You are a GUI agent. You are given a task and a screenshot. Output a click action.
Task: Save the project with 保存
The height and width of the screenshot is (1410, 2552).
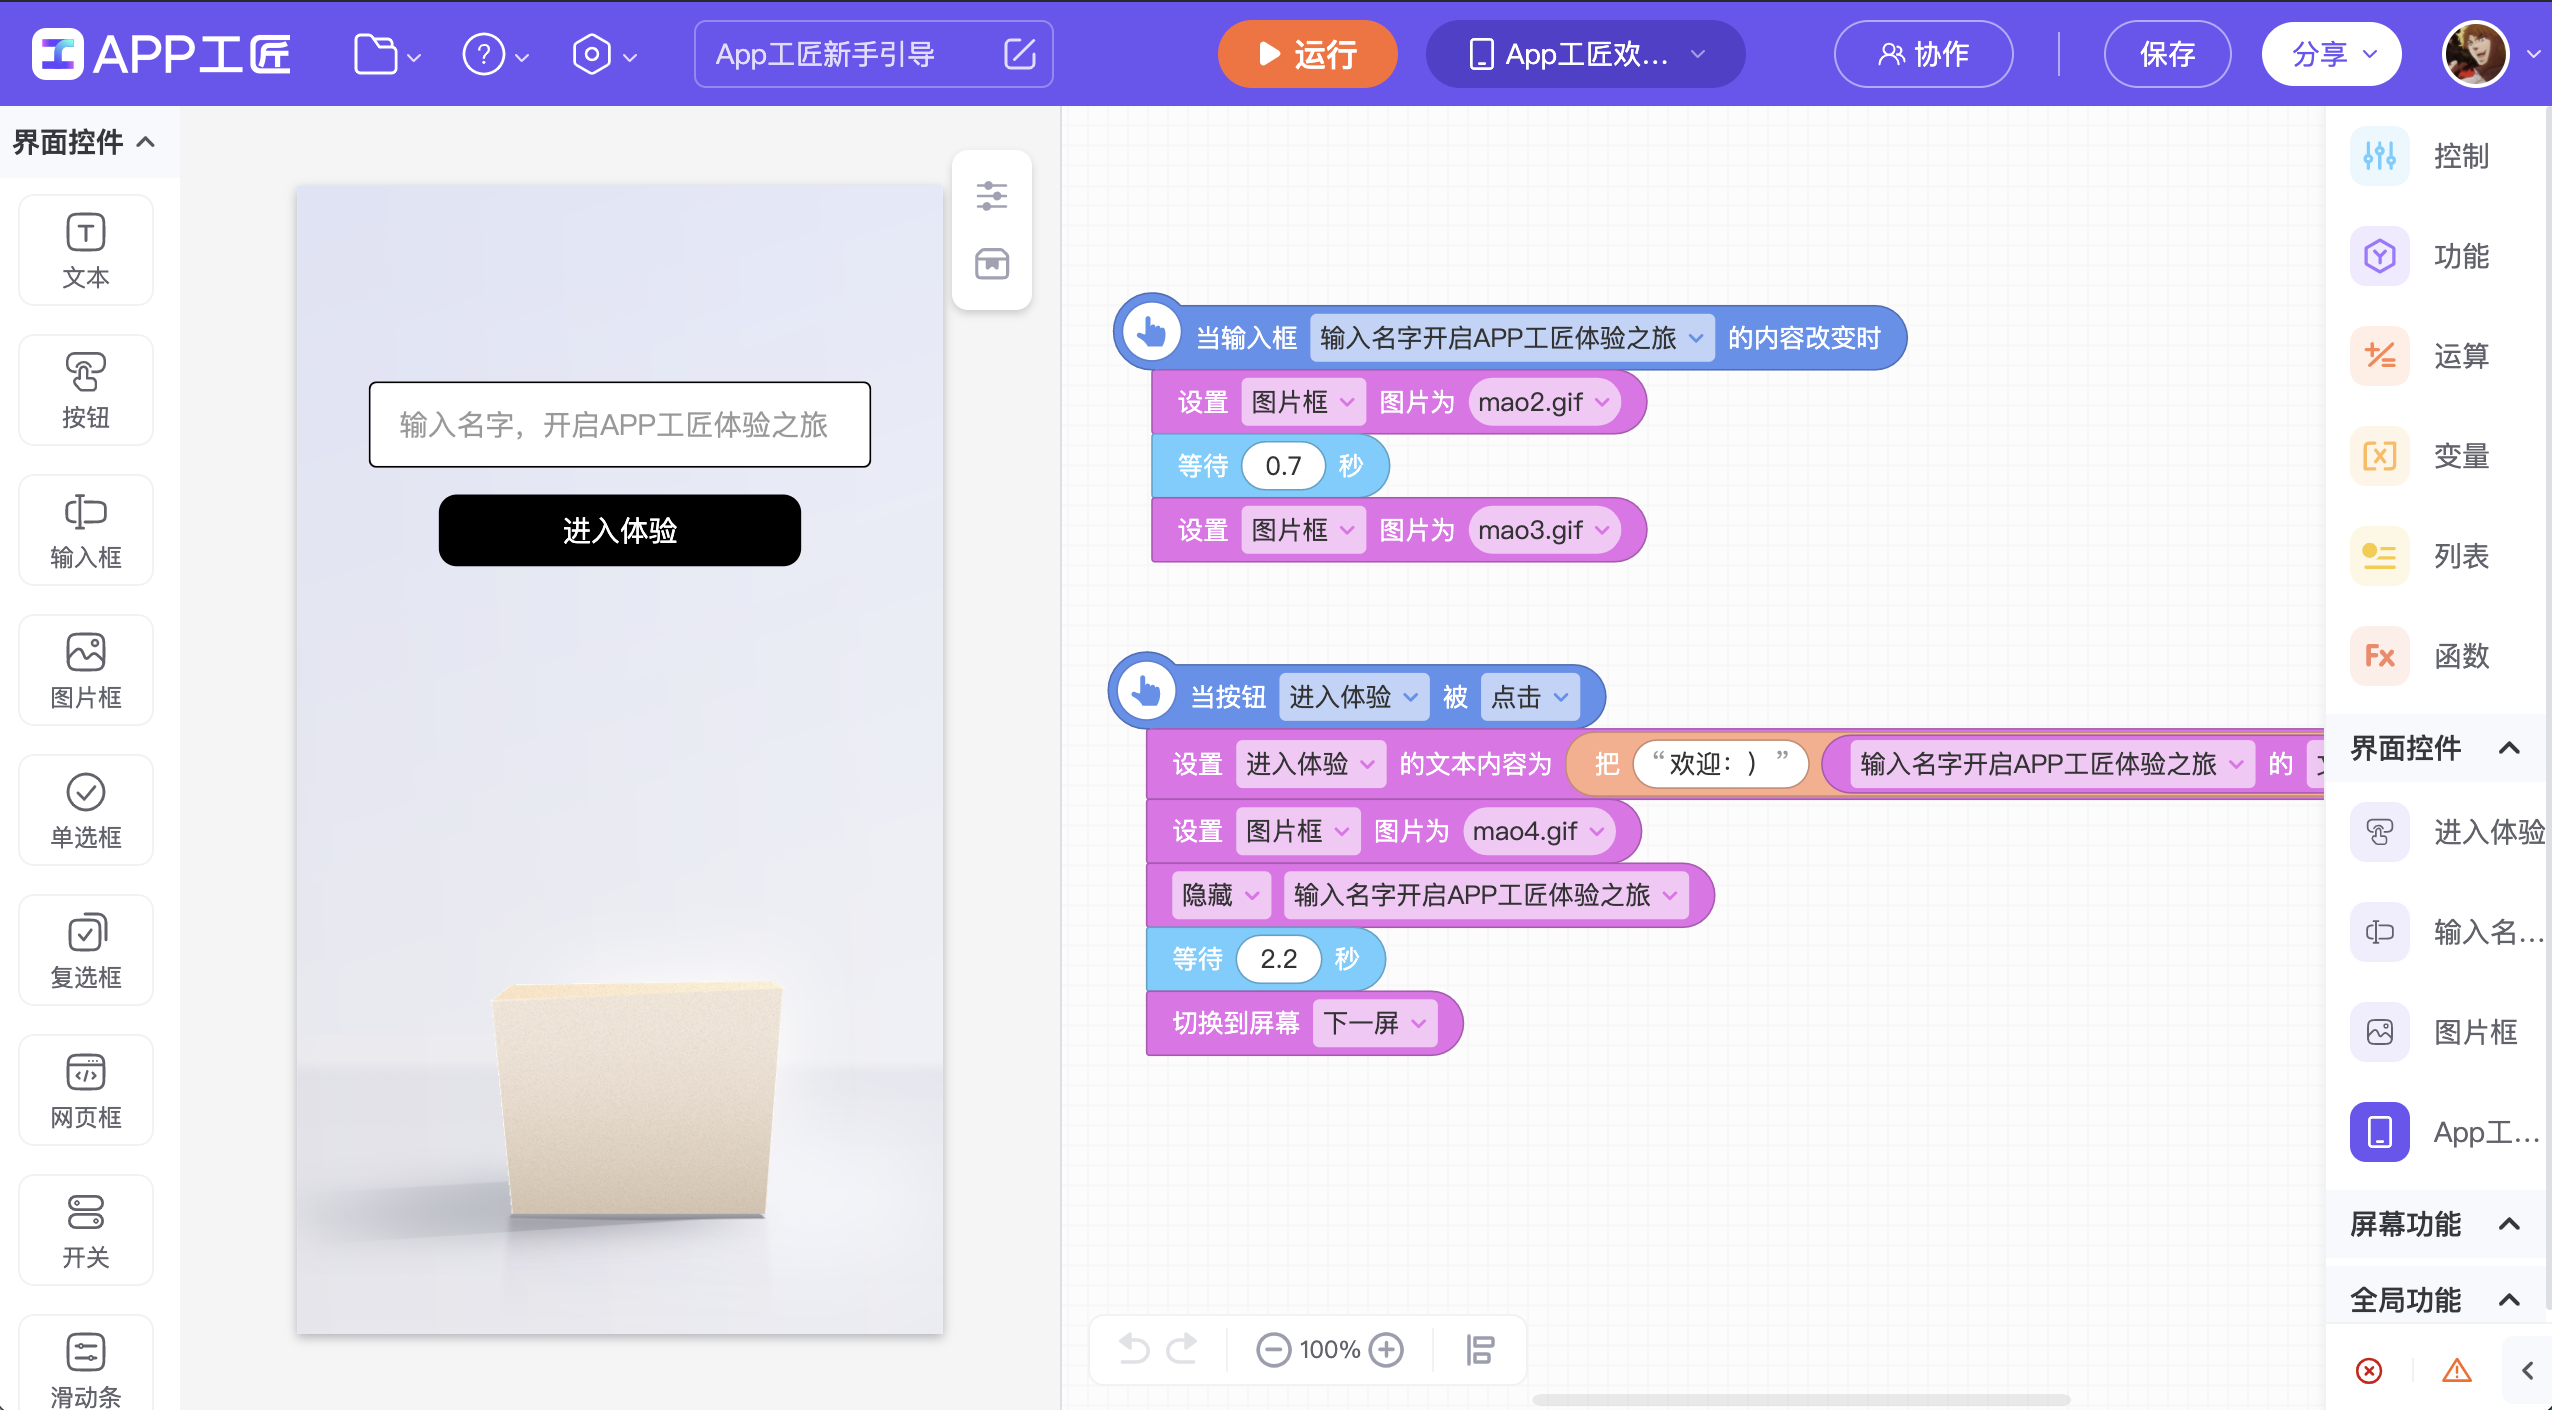pyautogui.click(x=2167, y=54)
